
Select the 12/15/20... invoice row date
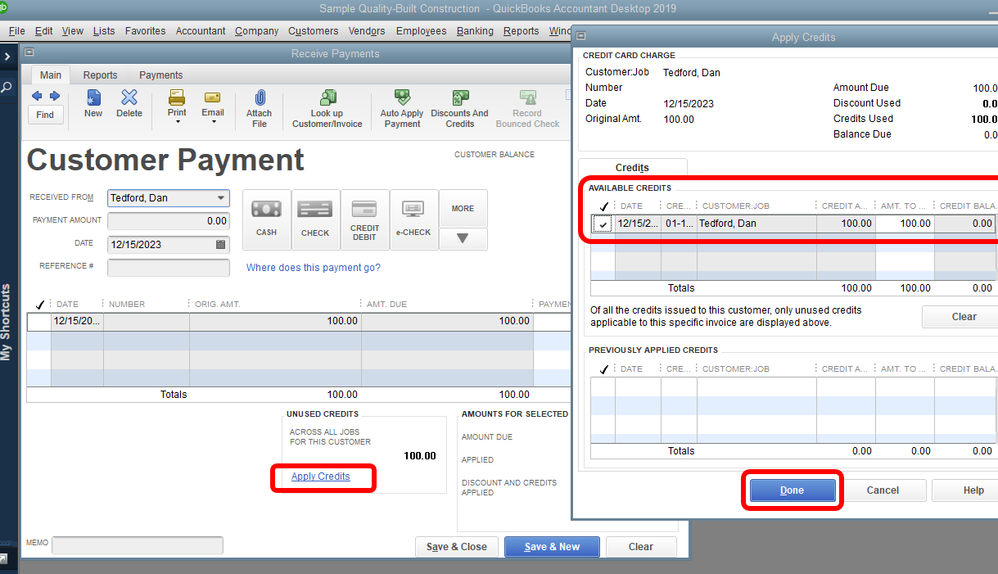click(77, 321)
